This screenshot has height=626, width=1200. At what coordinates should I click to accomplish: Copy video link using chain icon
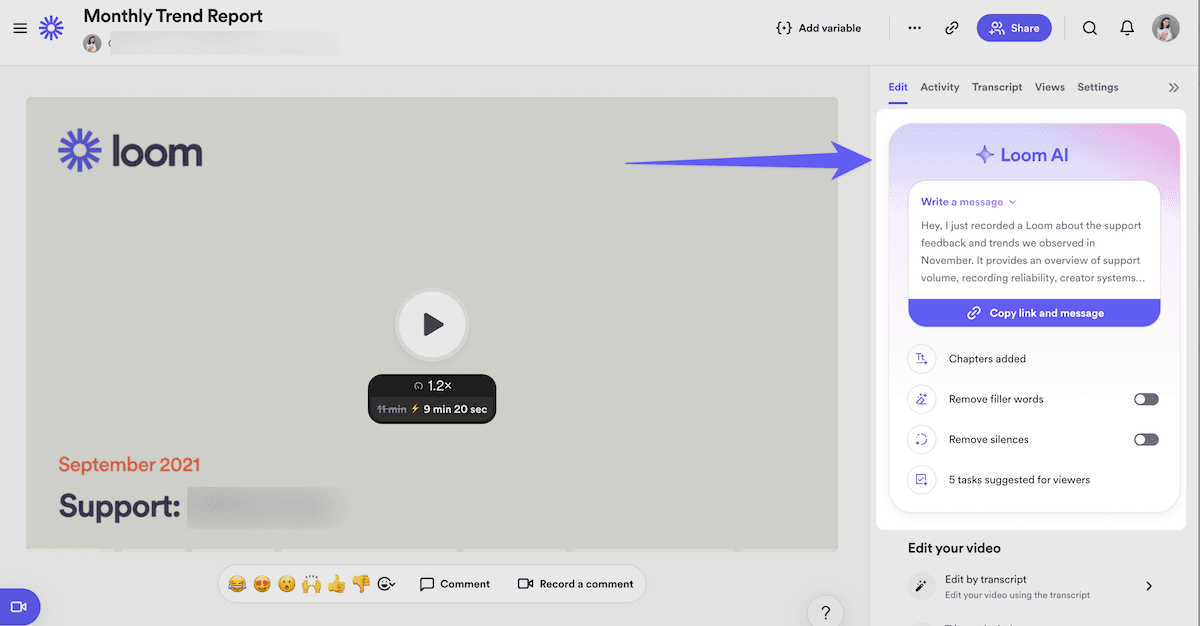(x=952, y=28)
